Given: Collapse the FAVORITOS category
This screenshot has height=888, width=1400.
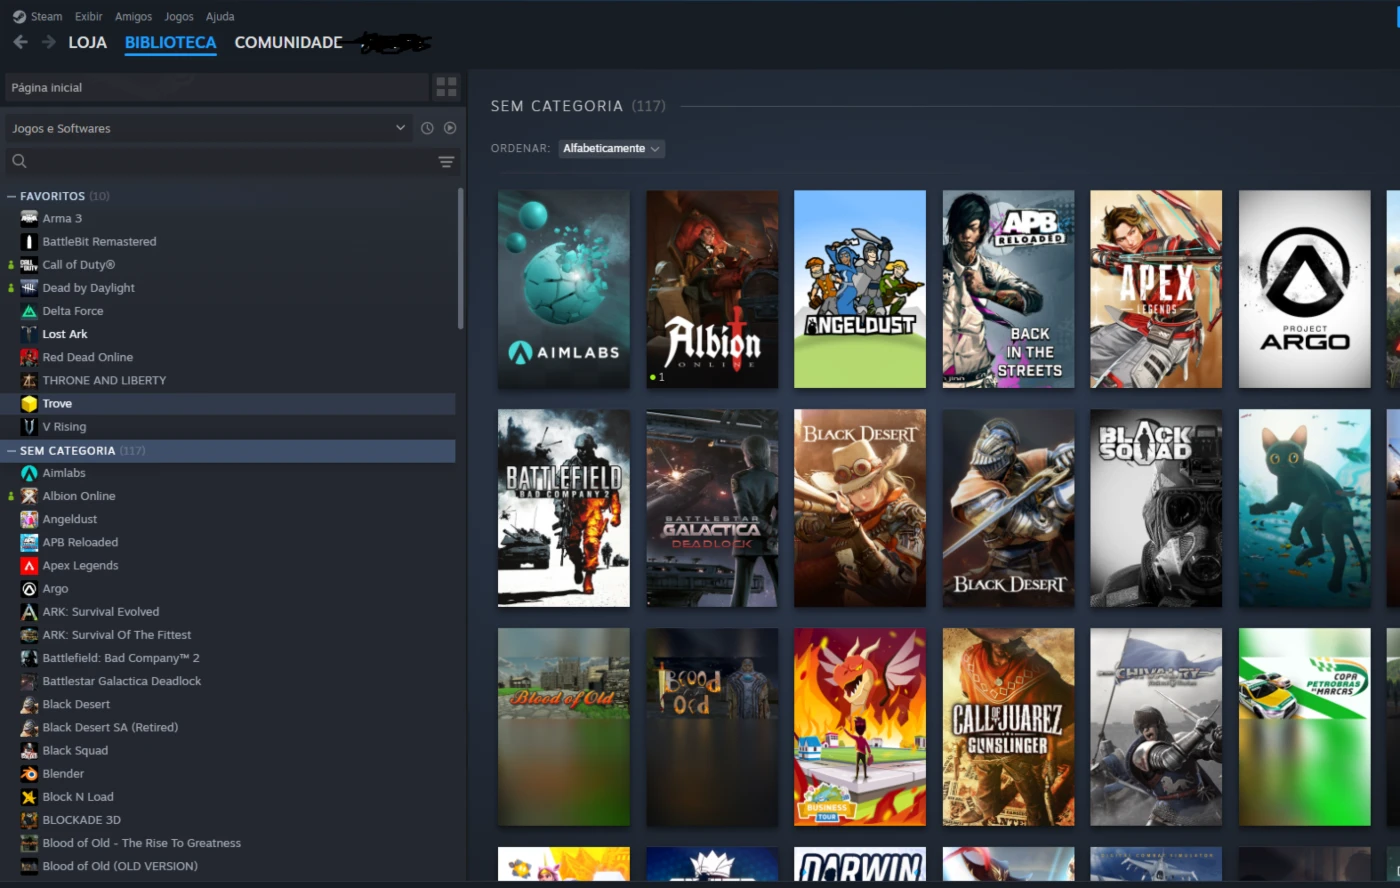Looking at the screenshot, I should click(12, 196).
